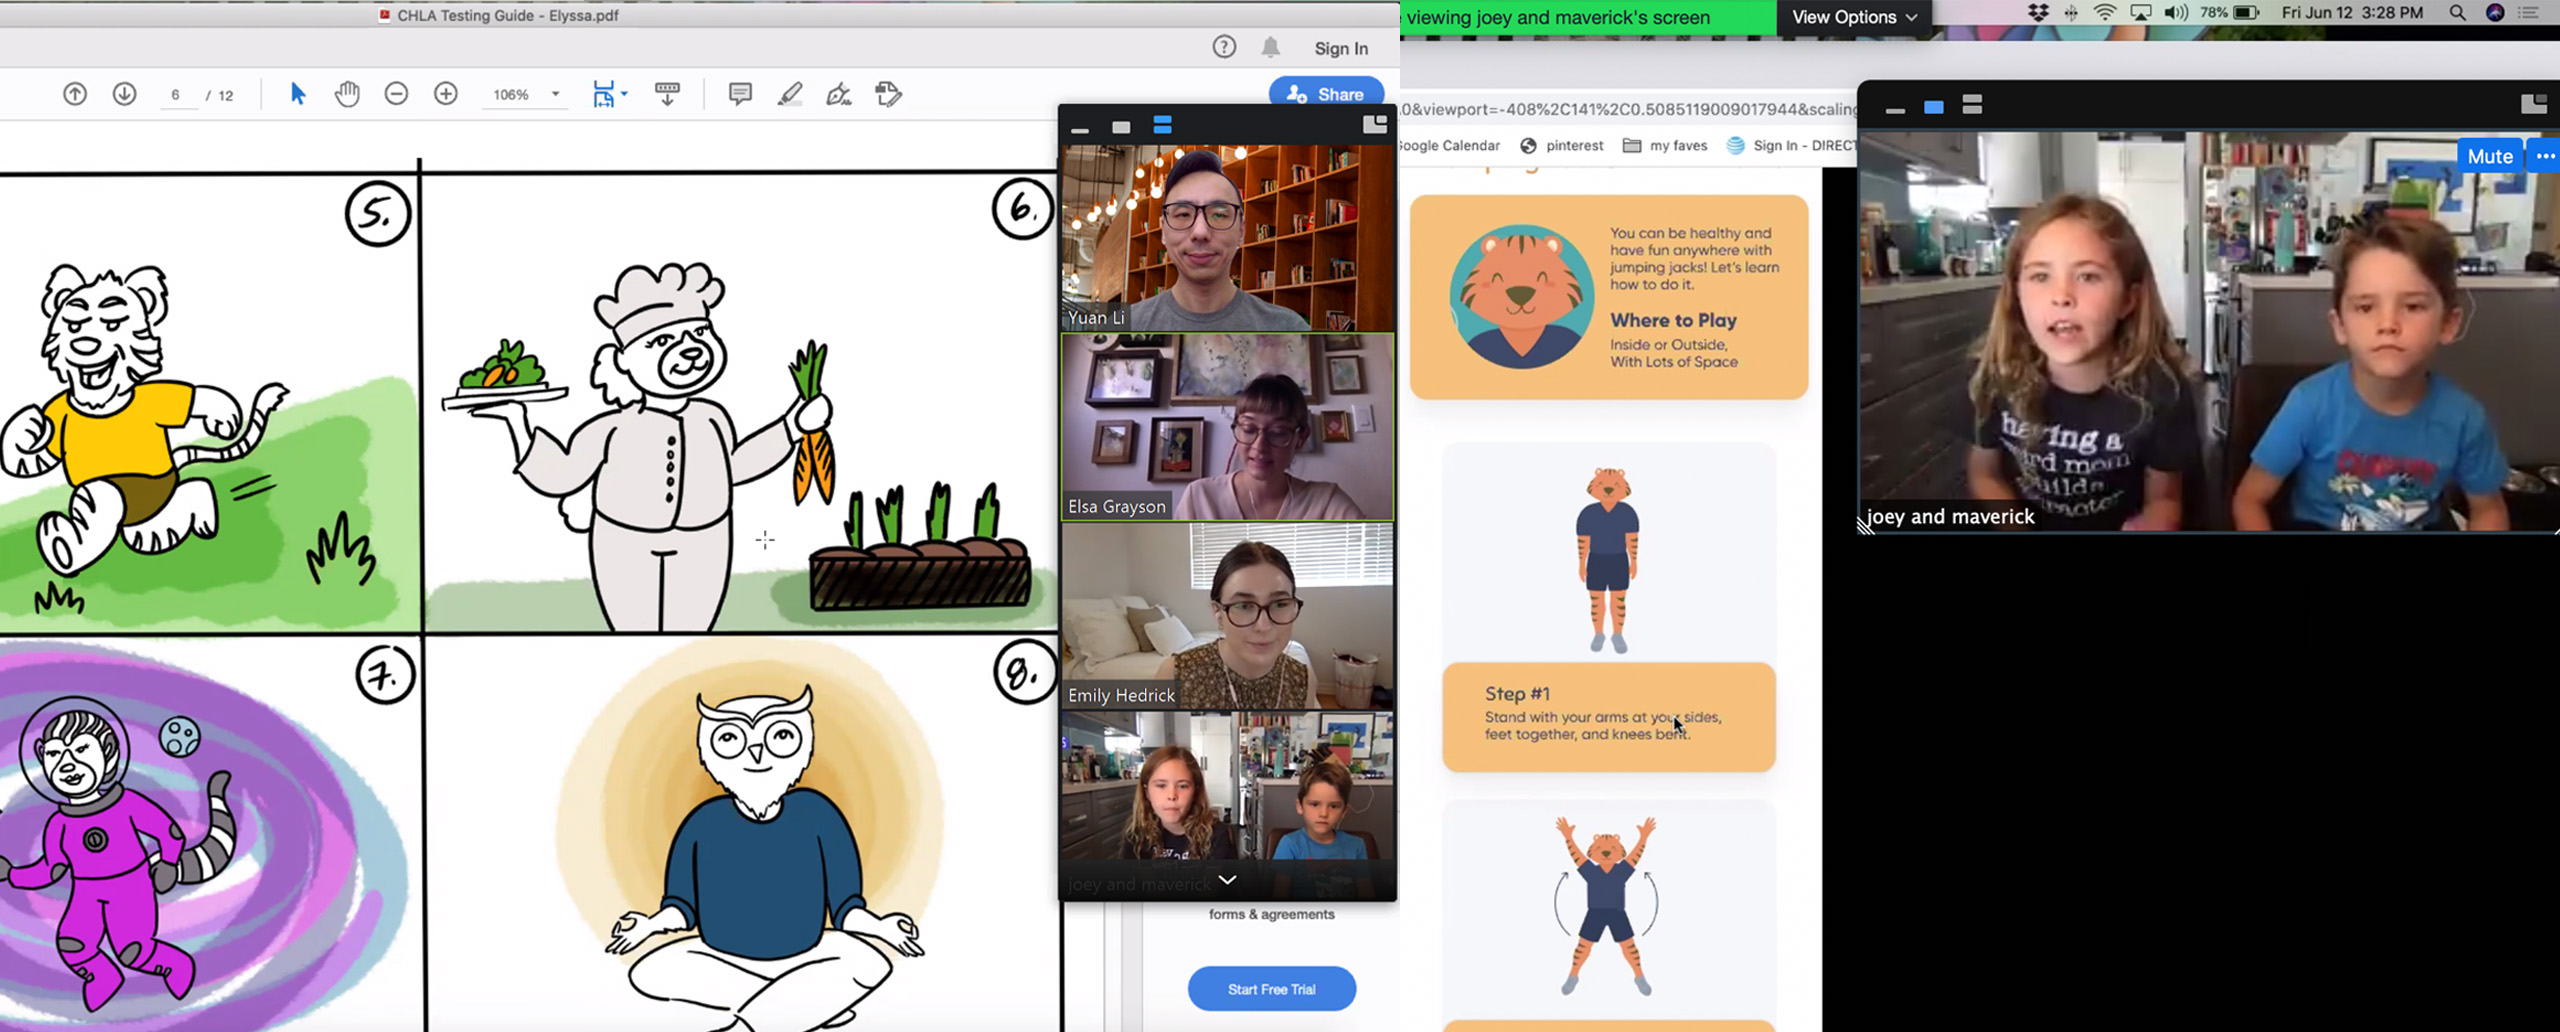
Task: Set large Zoom panel to stacked strip view
Action: (x=1972, y=105)
